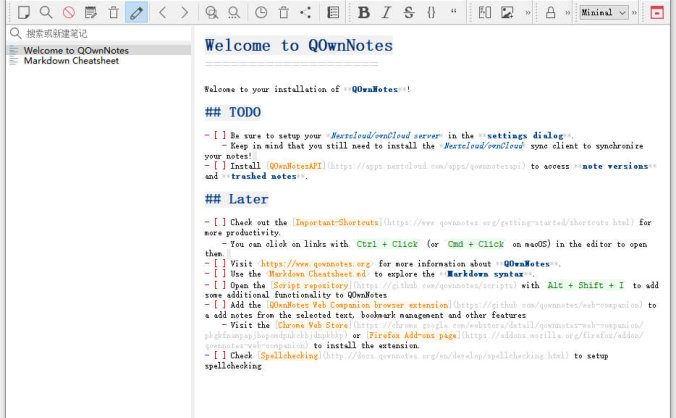The height and width of the screenshot is (418, 676).
Task: Click the padlock encryption icon
Action: click(x=551, y=12)
